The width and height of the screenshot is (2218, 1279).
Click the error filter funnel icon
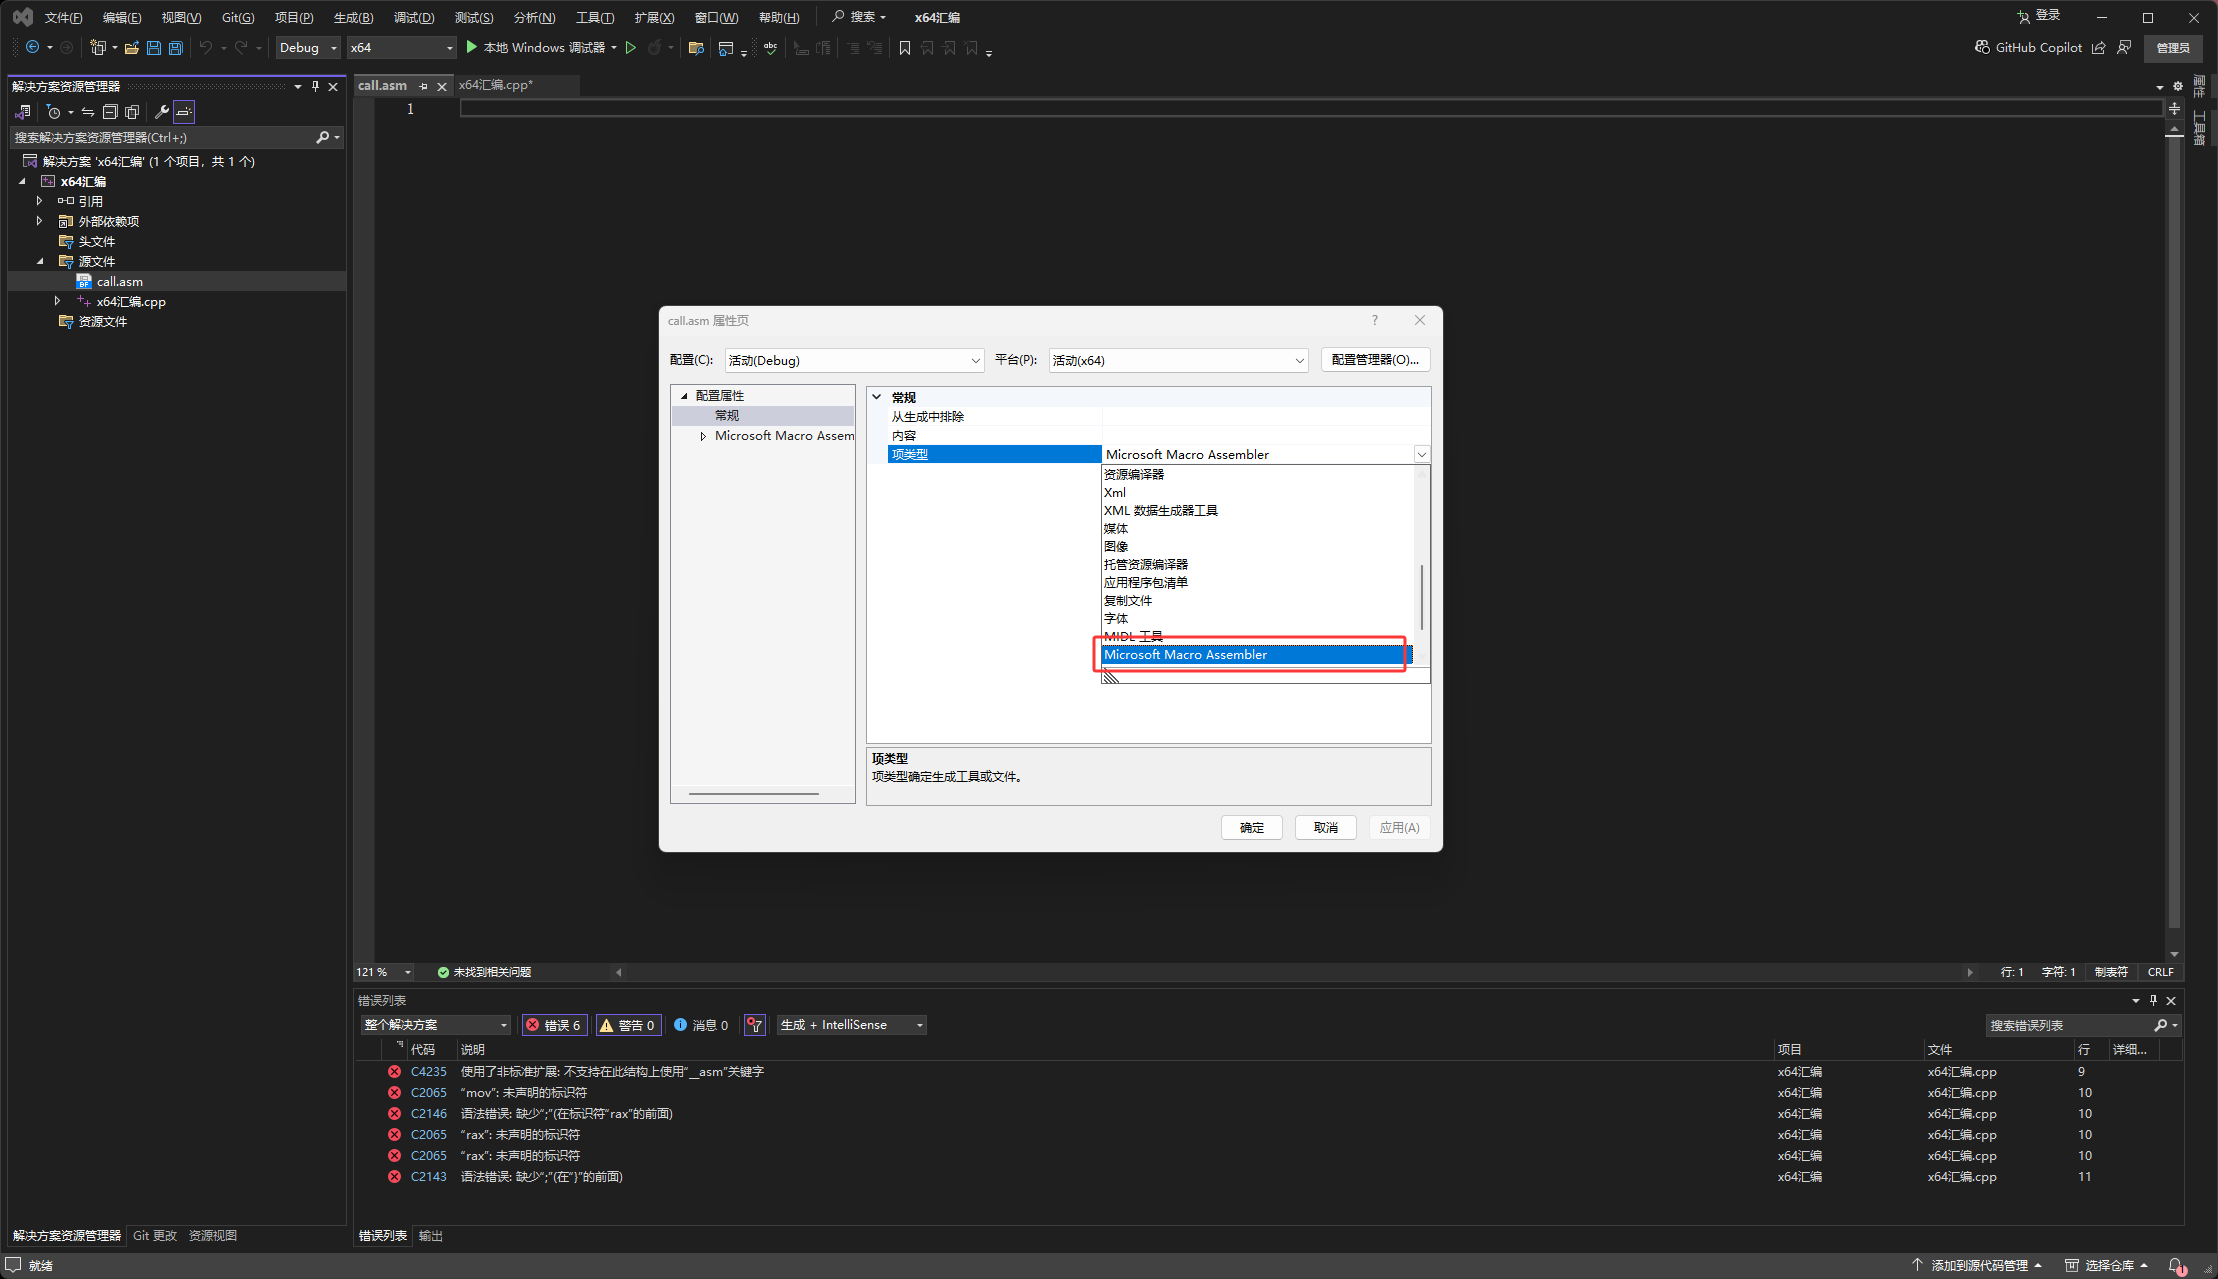(x=755, y=1025)
